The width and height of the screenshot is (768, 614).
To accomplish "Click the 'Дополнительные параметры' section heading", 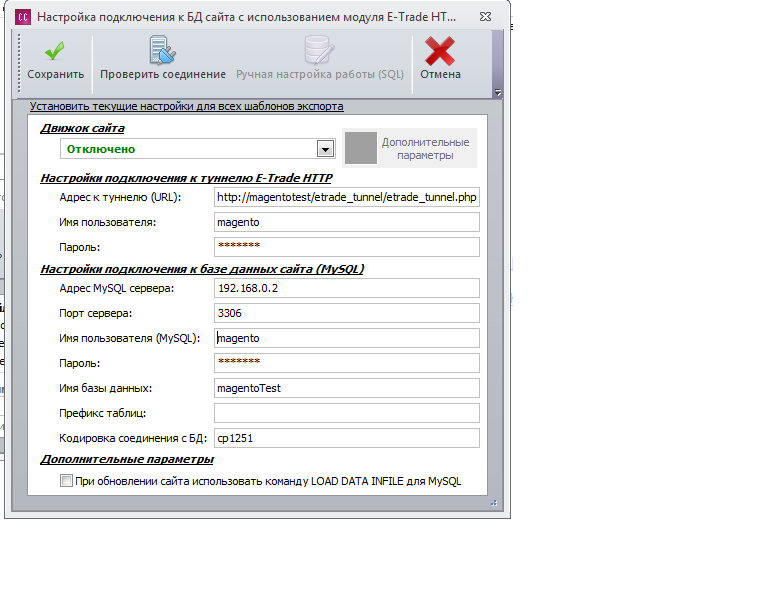I will 127,459.
